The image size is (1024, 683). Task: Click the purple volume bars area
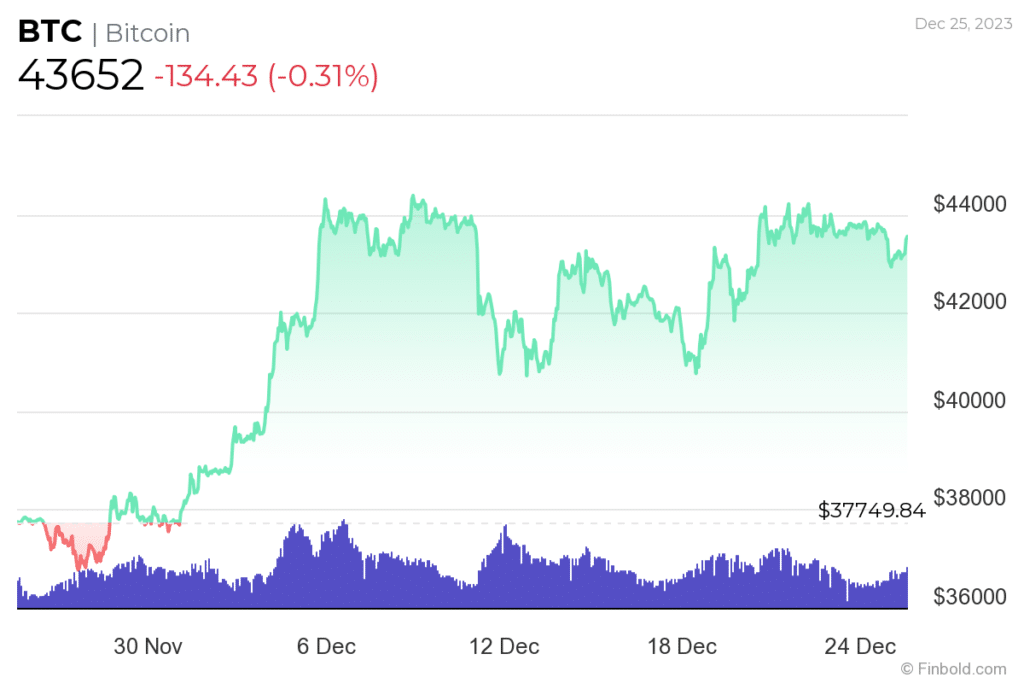[500, 585]
